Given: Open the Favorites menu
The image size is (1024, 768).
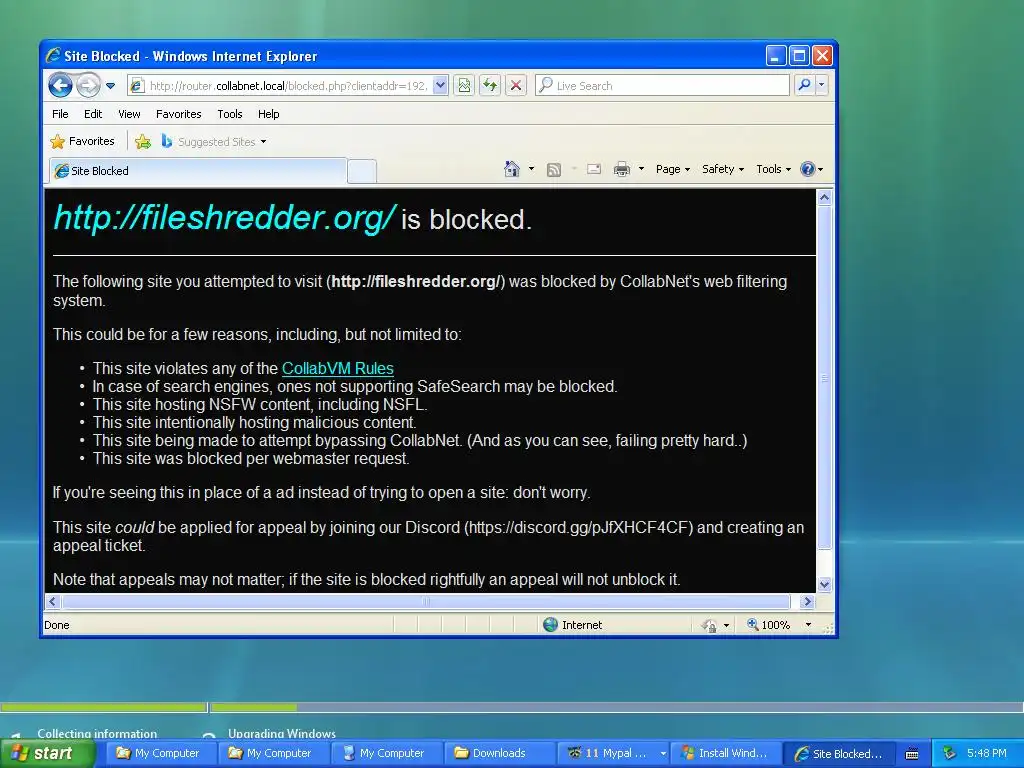Looking at the screenshot, I should [178, 114].
